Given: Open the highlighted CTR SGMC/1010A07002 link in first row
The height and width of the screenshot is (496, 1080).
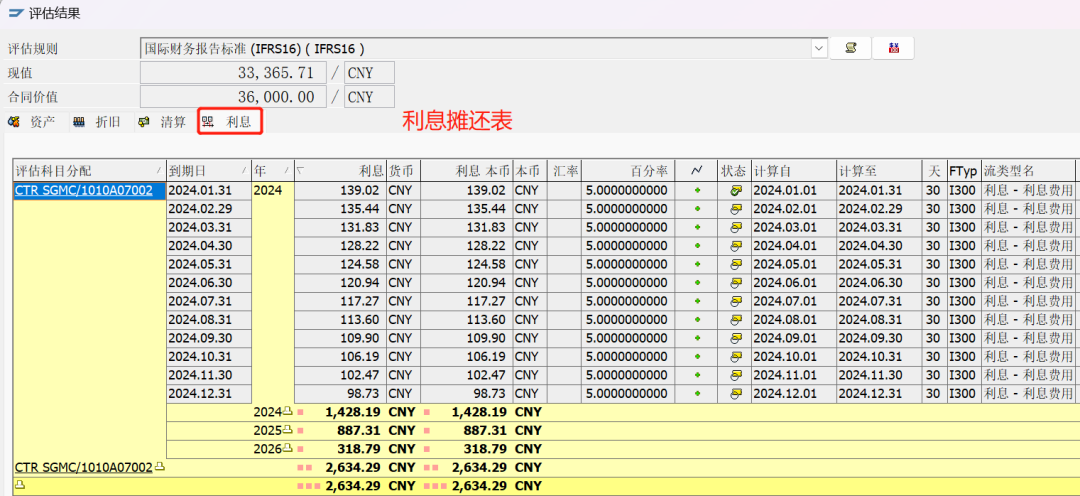Looking at the screenshot, I should (84, 190).
